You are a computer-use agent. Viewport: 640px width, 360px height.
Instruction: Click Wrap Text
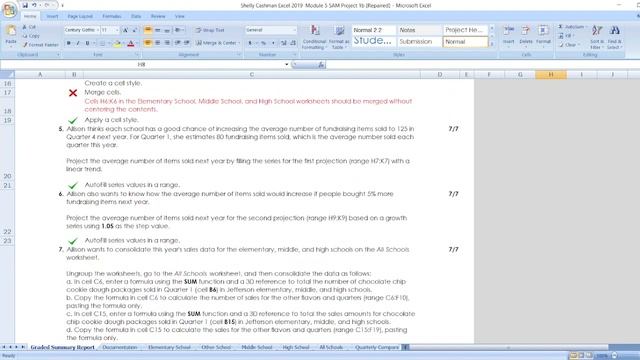pos(210,30)
